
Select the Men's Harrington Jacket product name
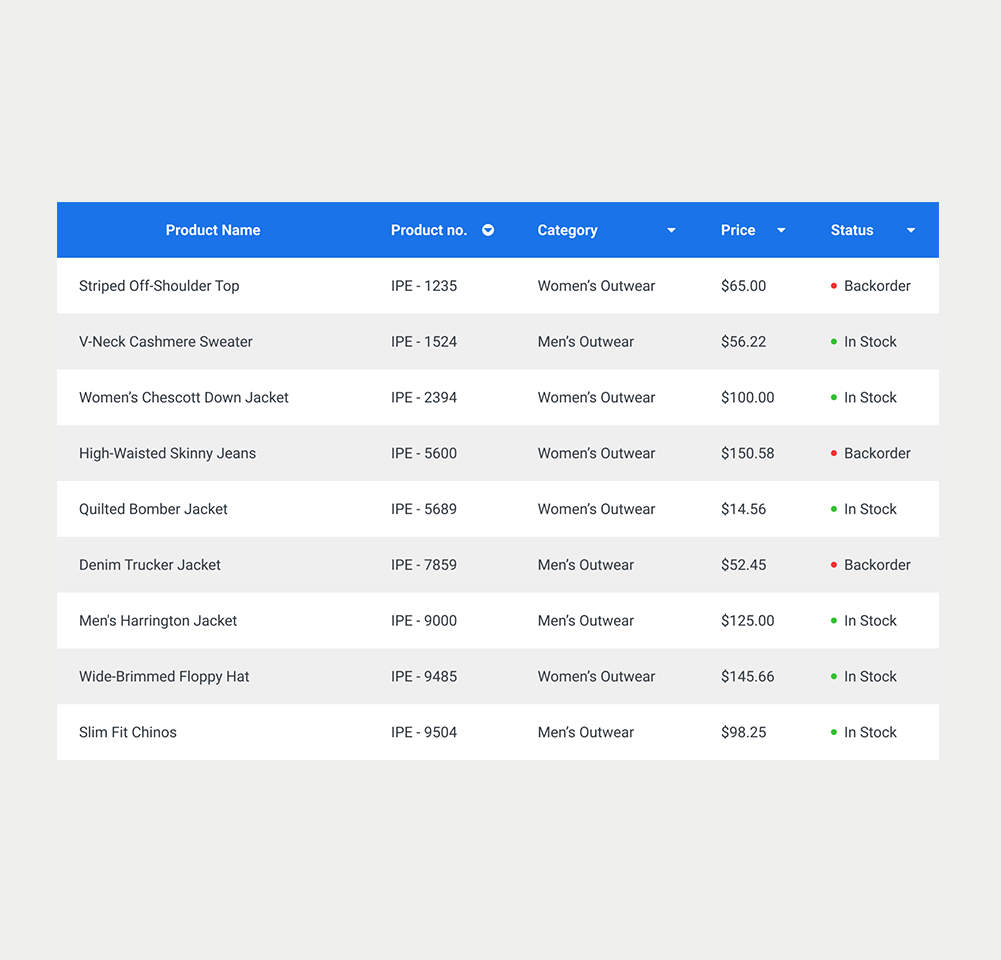point(158,621)
